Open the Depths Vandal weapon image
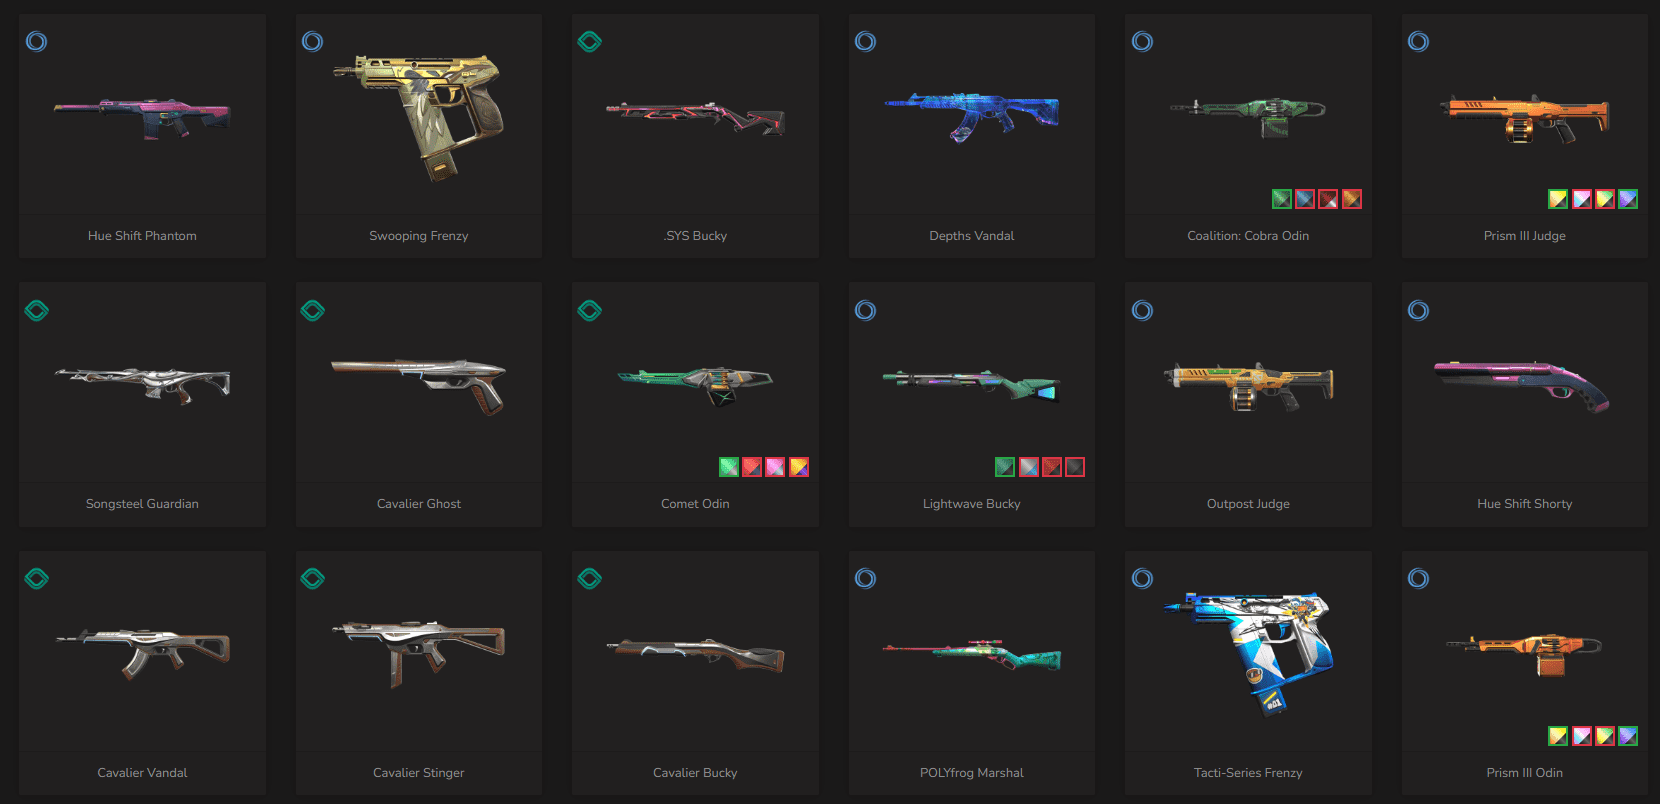Screen dimensions: 1660x804 pos(971,115)
